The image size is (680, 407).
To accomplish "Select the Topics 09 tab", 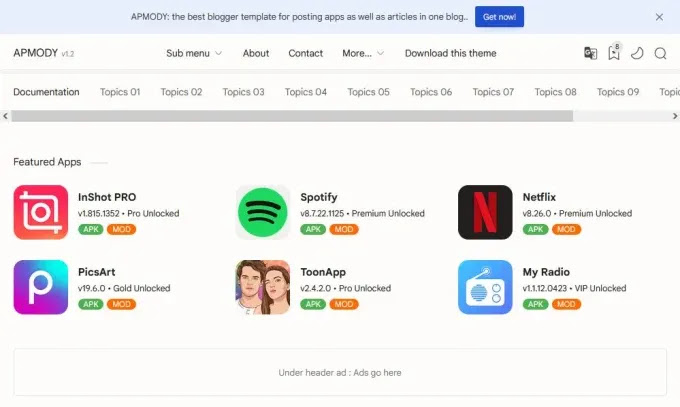I will click(x=618, y=92).
